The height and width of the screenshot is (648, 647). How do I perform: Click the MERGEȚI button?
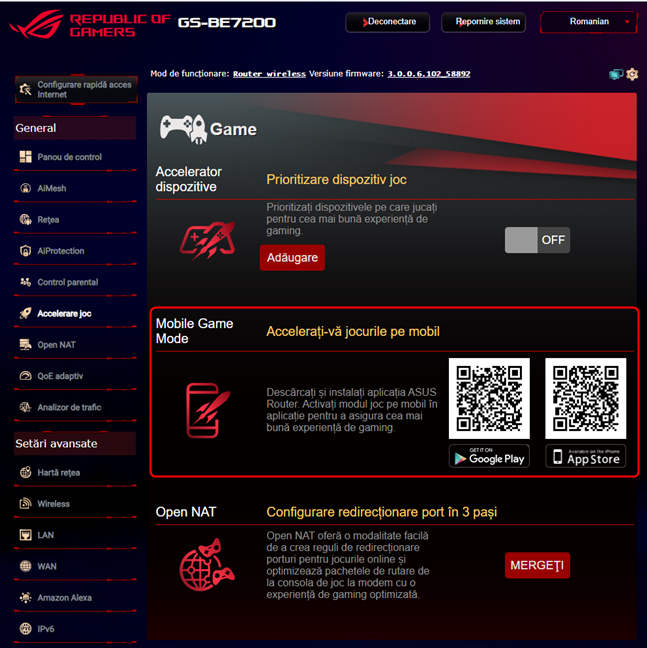[x=537, y=565]
